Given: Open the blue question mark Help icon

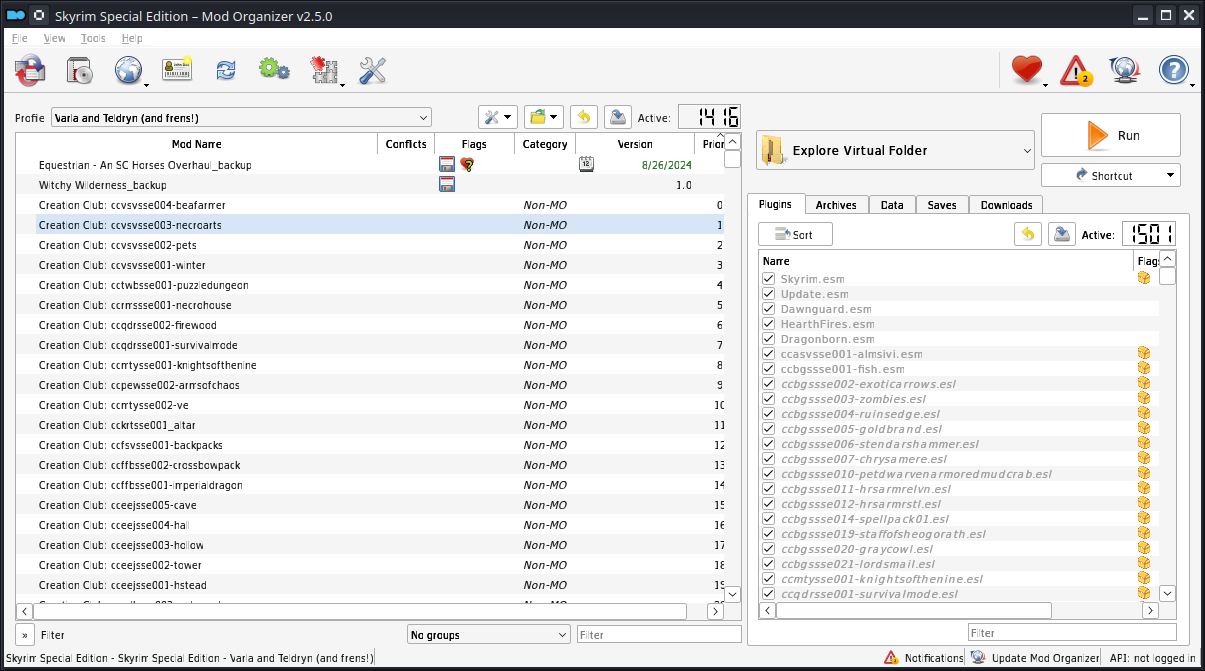Looking at the screenshot, I should pyautogui.click(x=1174, y=70).
